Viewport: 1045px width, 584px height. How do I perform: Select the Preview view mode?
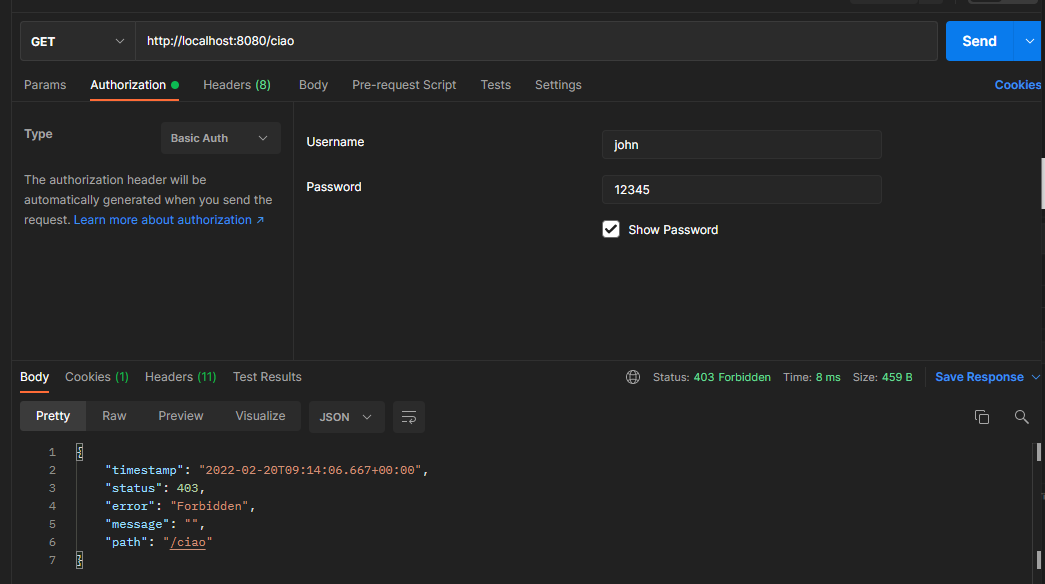point(181,416)
